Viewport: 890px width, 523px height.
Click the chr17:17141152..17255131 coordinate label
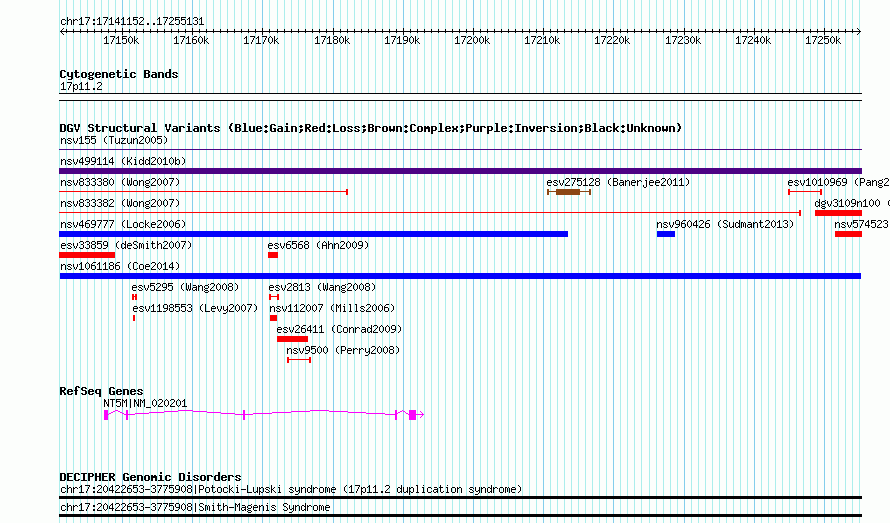pyautogui.click(x=132, y=22)
